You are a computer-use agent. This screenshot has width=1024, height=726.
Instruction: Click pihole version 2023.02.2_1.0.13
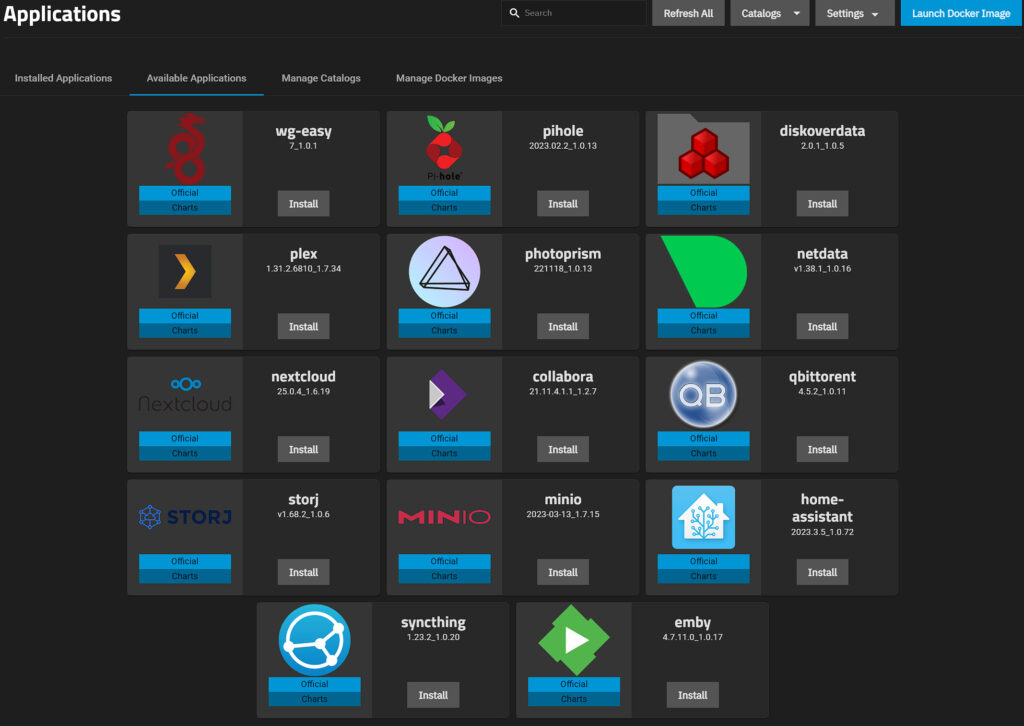[563, 146]
